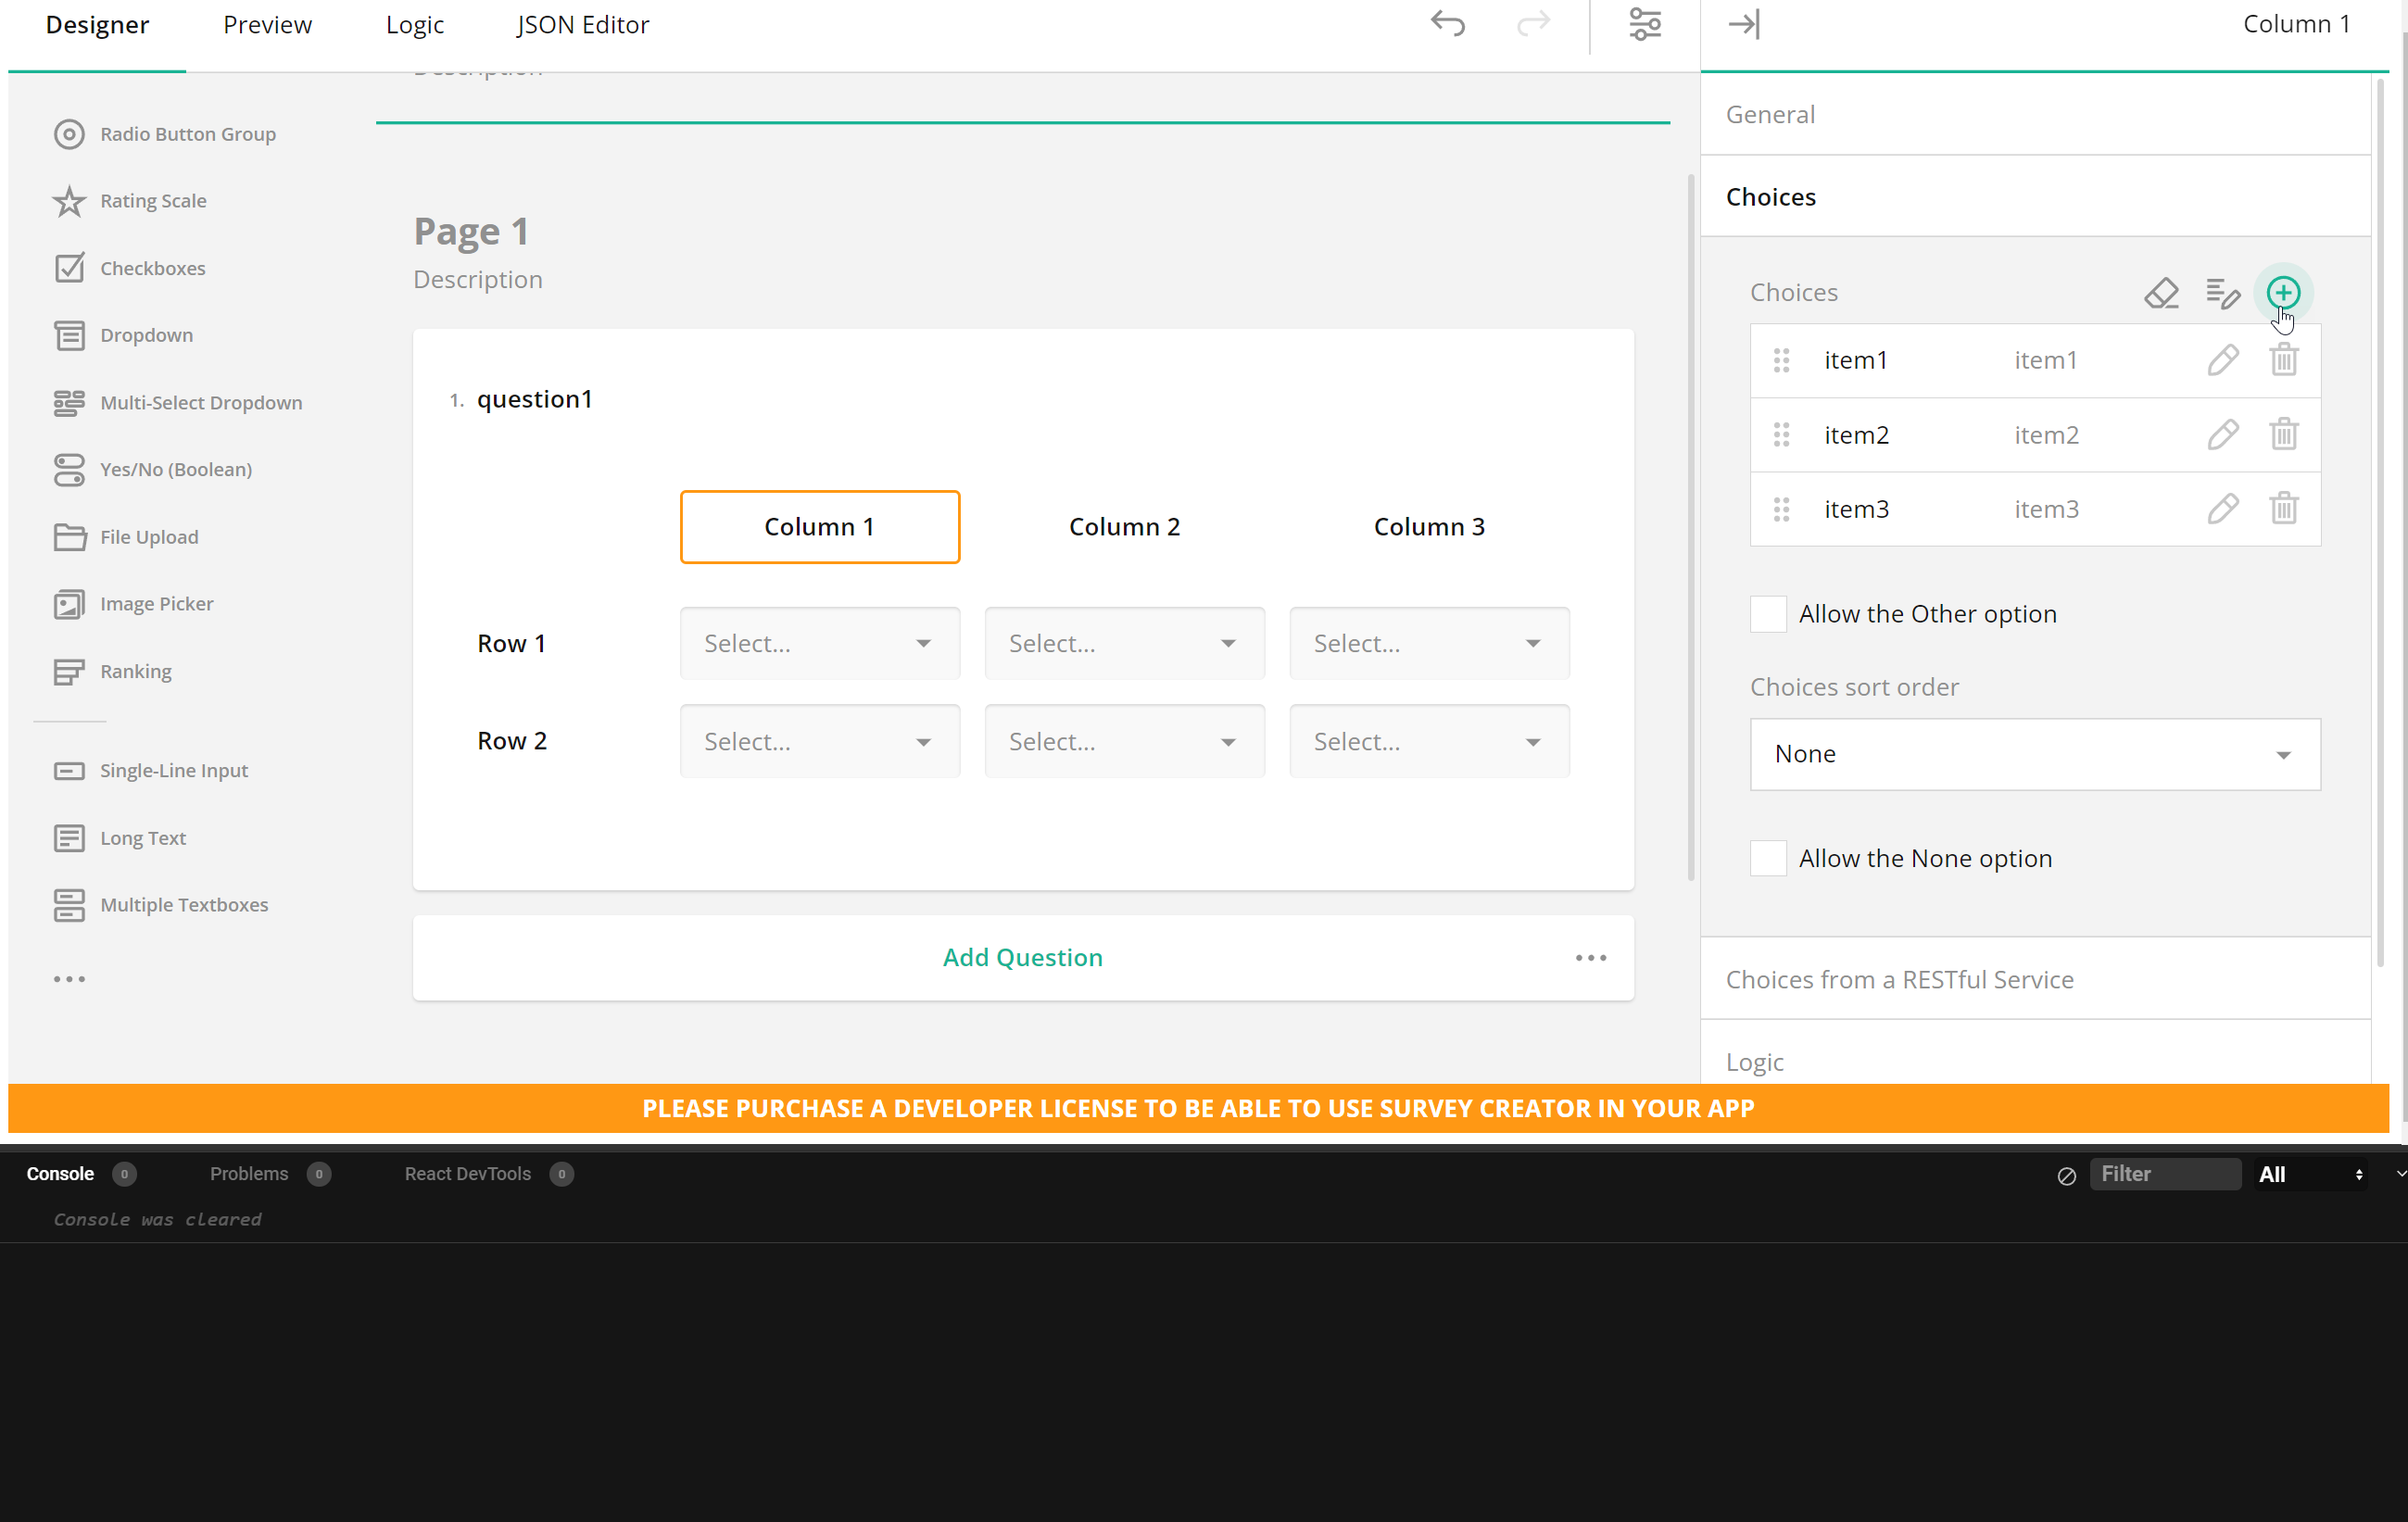Clear console with the circle-slash icon
This screenshot has width=2408, height=1522.
tap(2066, 1175)
